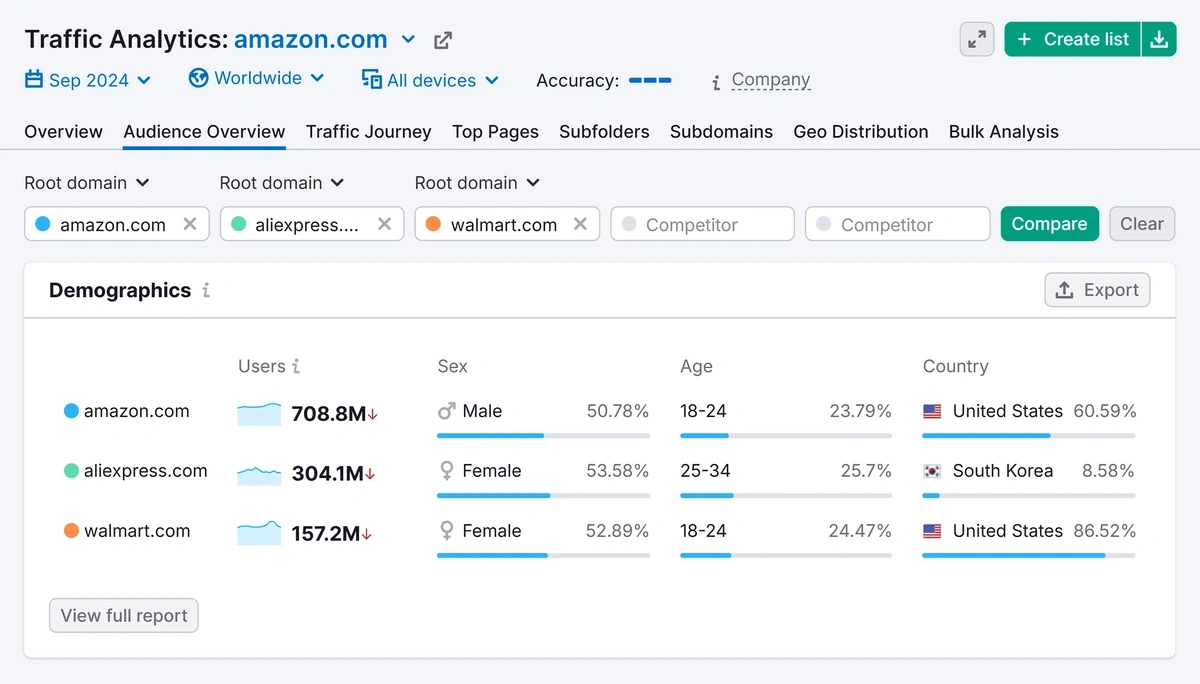Click the expand fullscreen icon button

[977, 39]
